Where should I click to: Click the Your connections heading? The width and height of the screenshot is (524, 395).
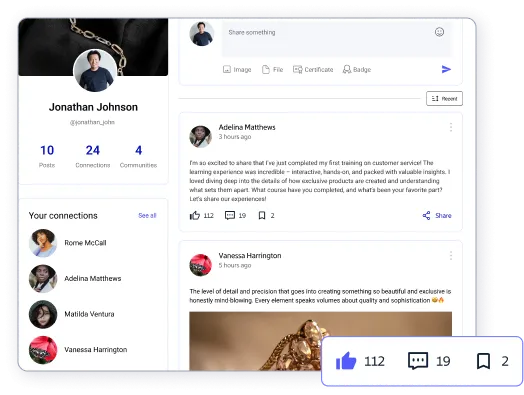[63, 216]
